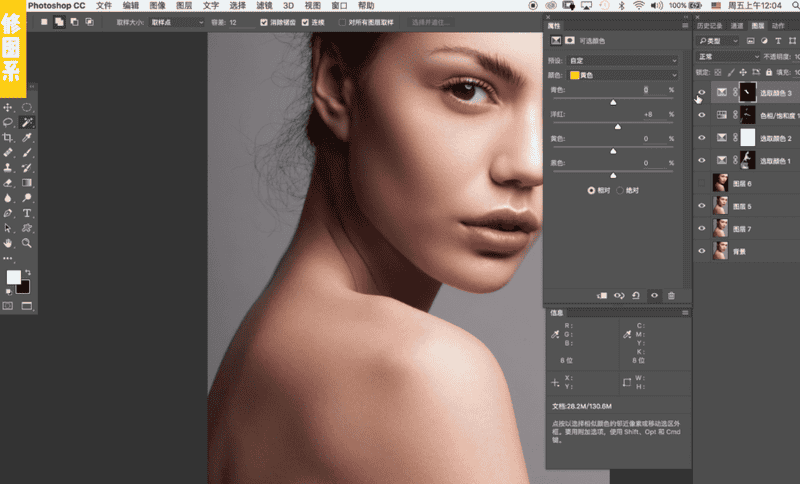Open the preset (预设) dropdown
Screen dimensions: 800x484
coord(622,60)
